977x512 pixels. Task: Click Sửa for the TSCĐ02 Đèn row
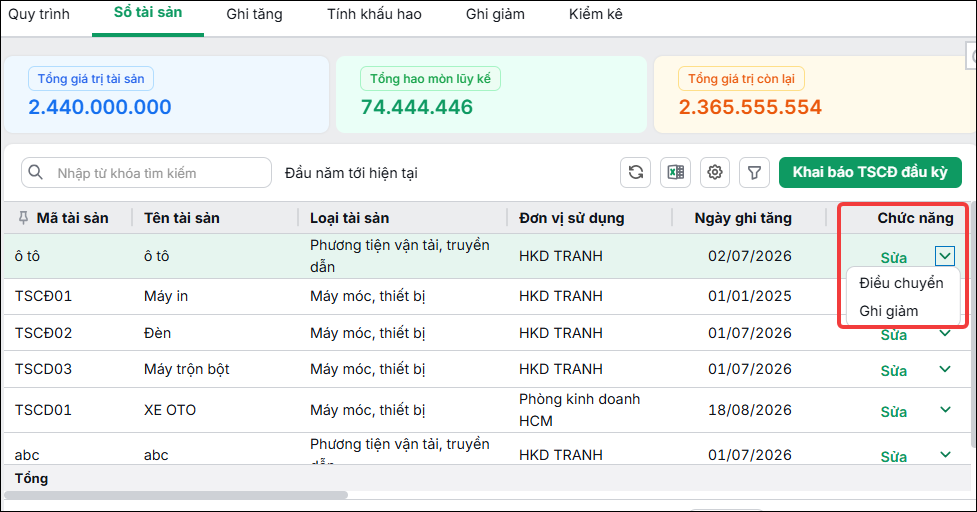[x=894, y=335]
